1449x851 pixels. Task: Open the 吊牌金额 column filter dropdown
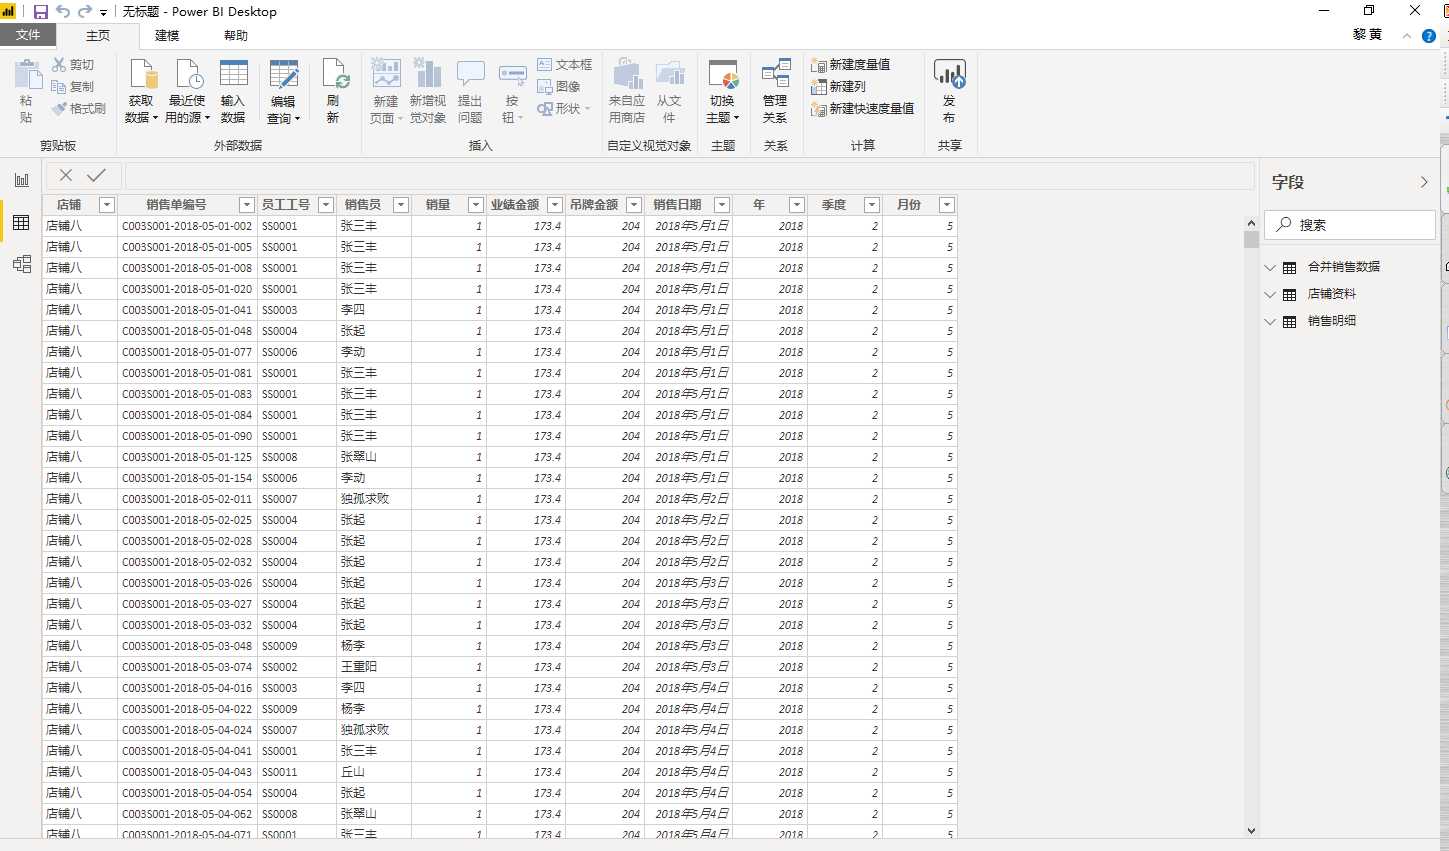[x=634, y=205]
